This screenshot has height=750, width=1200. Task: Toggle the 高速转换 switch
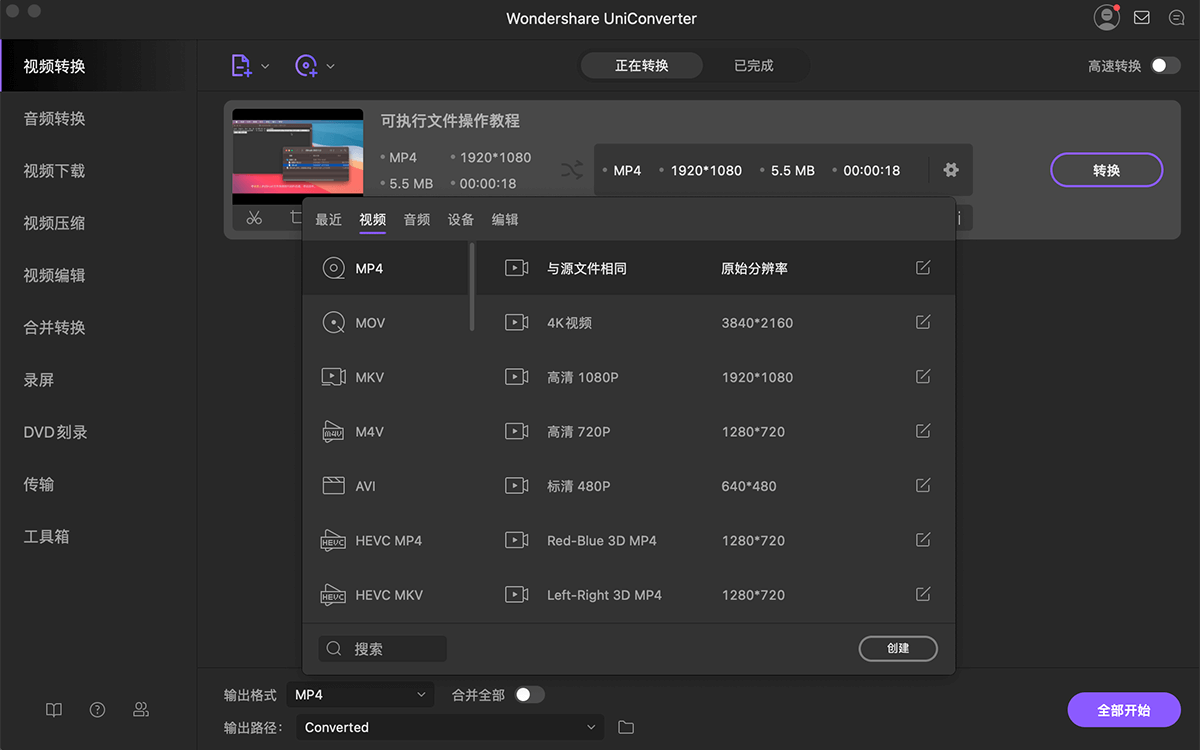point(1166,66)
